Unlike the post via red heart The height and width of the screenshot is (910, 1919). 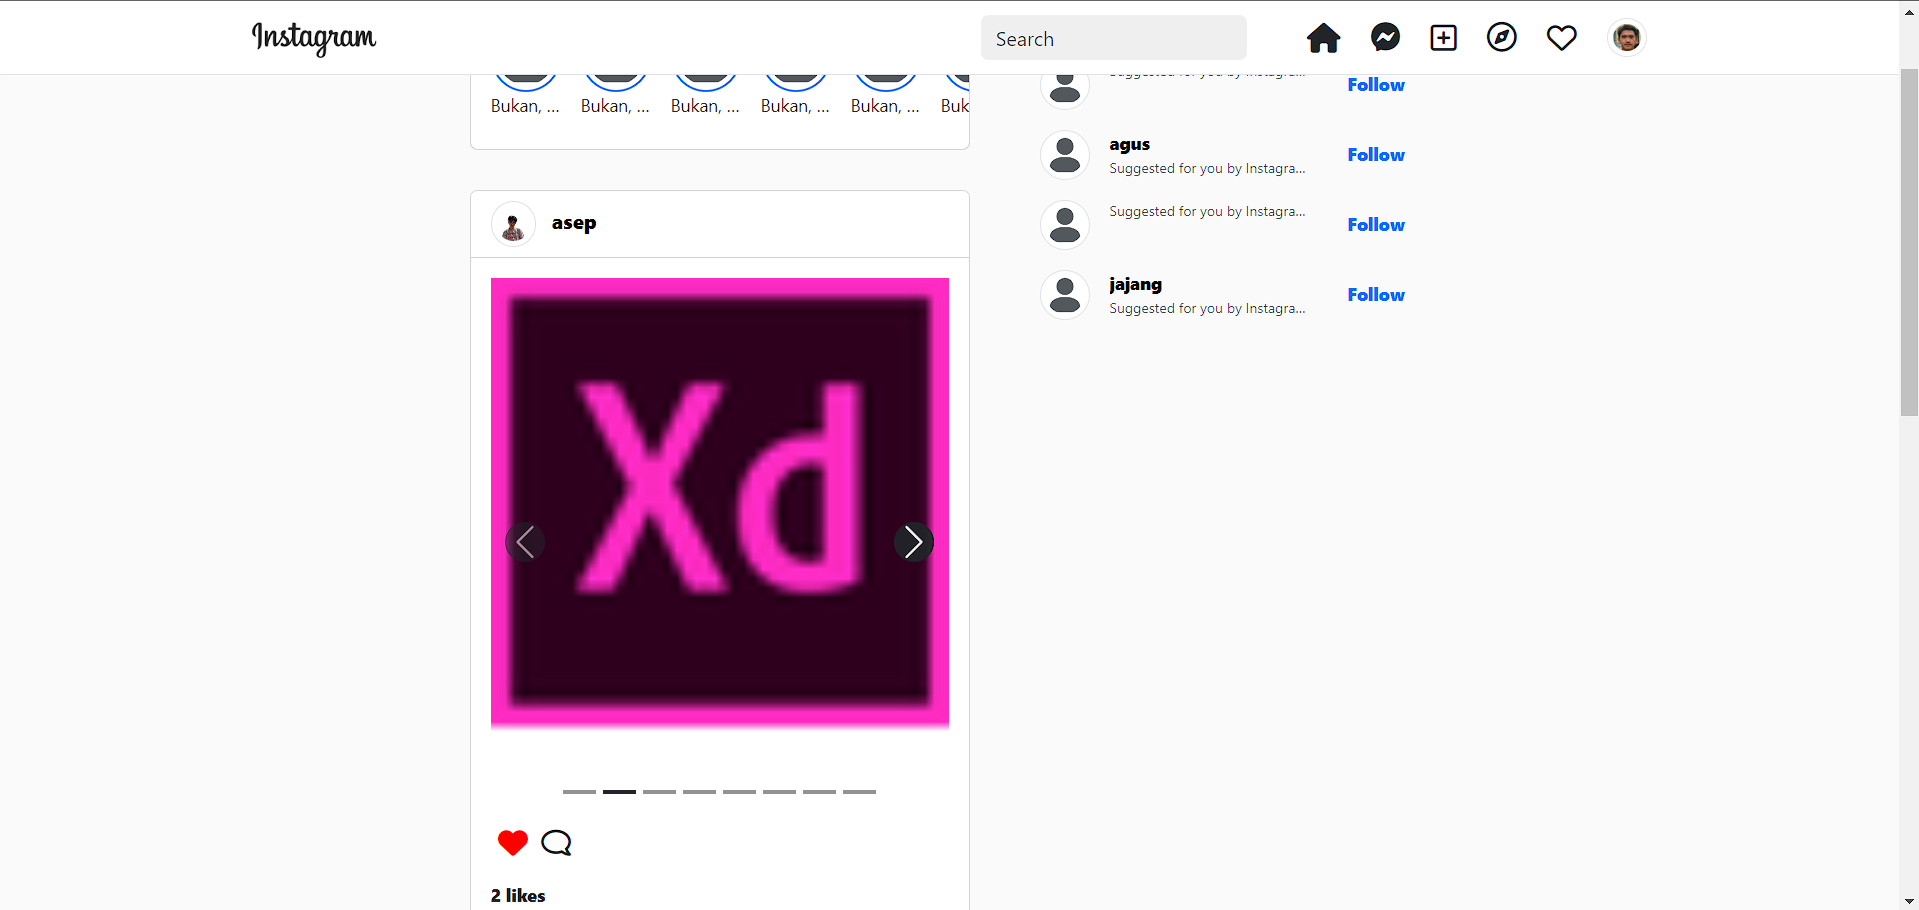(512, 843)
